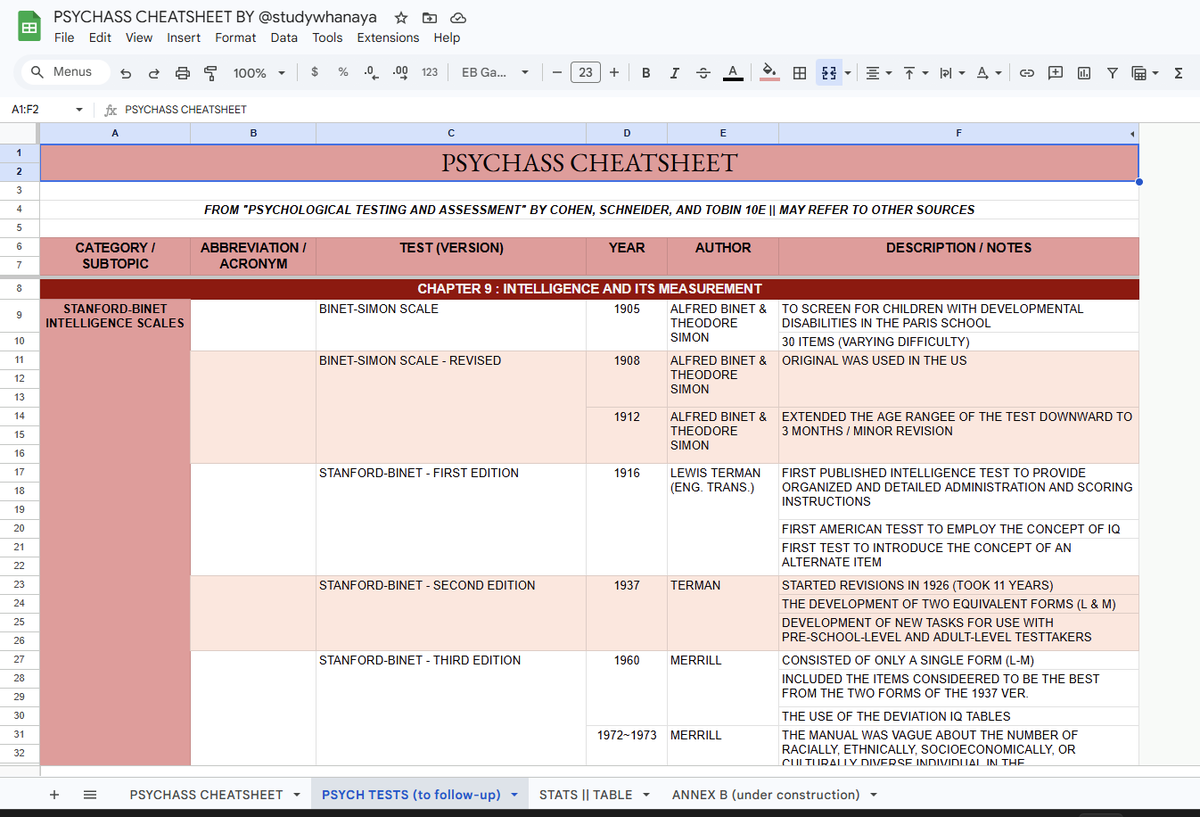Toggle the merge cells button

(x=829, y=72)
